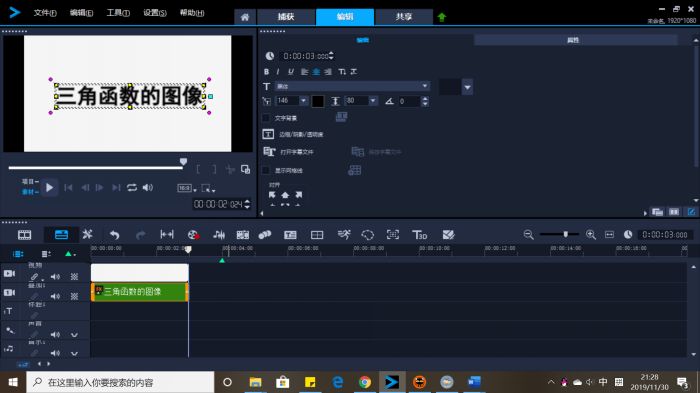Open the 帮助 Help menu
700x393 pixels.
pyautogui.click(x=192, y=13)
